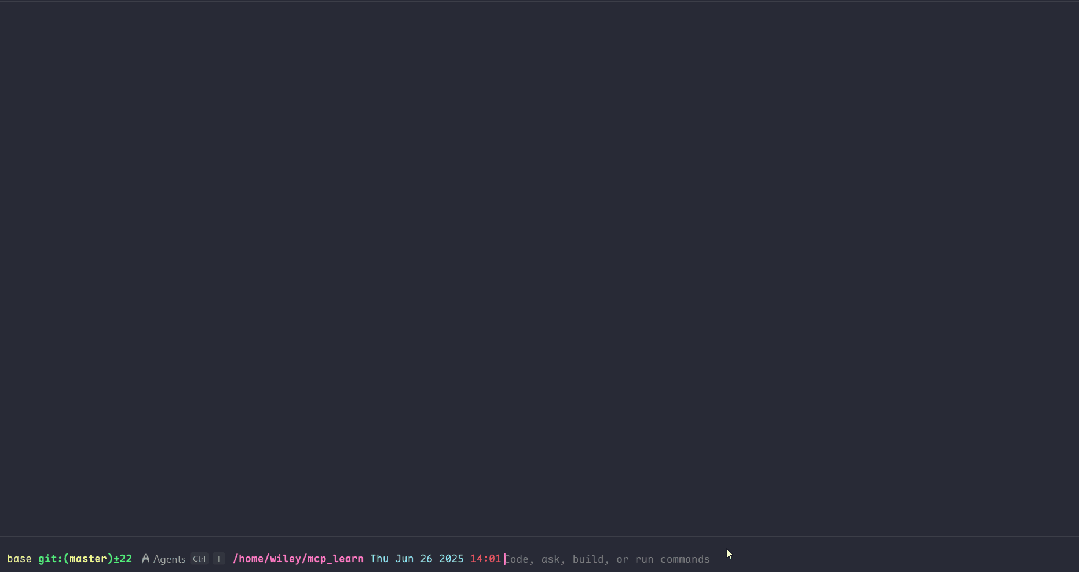Click the Agents sparkle icon
The image size is (1079, 572).
click(145, 559)
